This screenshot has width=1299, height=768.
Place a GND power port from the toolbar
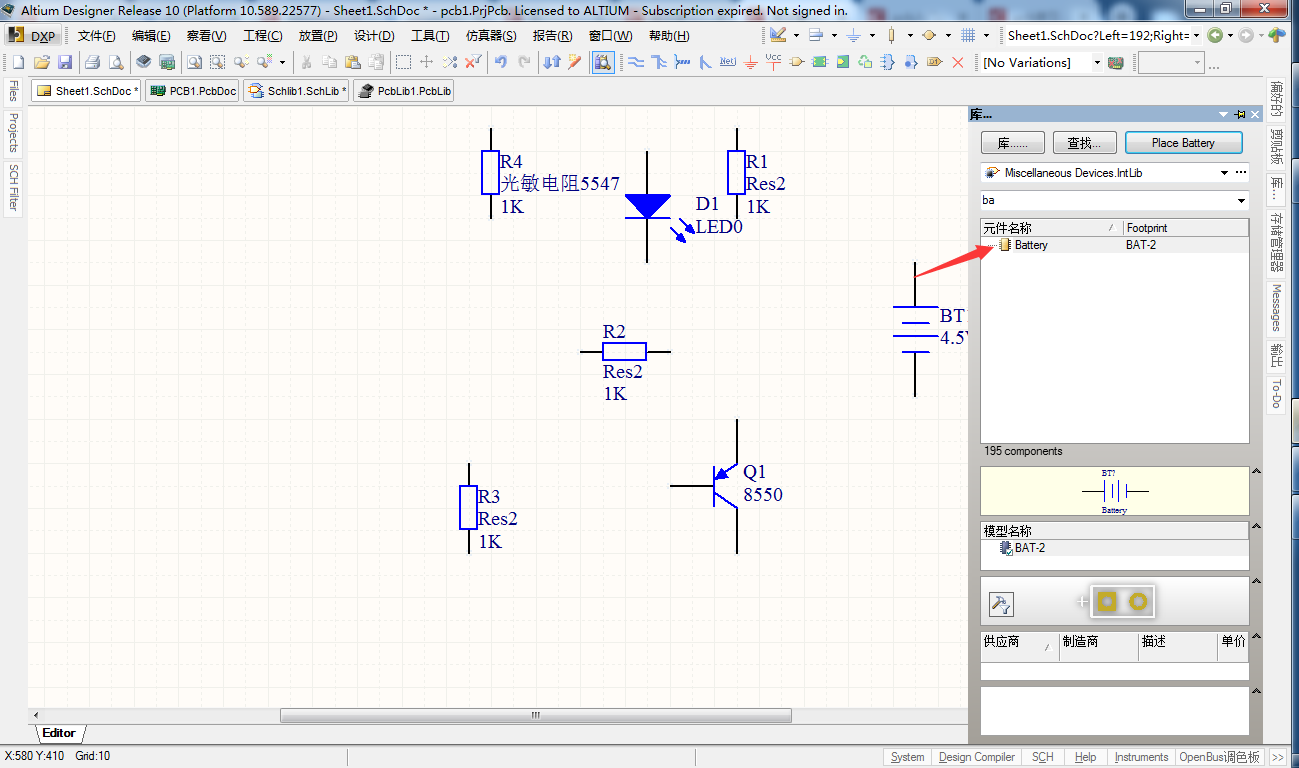click(x=750, y=62)
